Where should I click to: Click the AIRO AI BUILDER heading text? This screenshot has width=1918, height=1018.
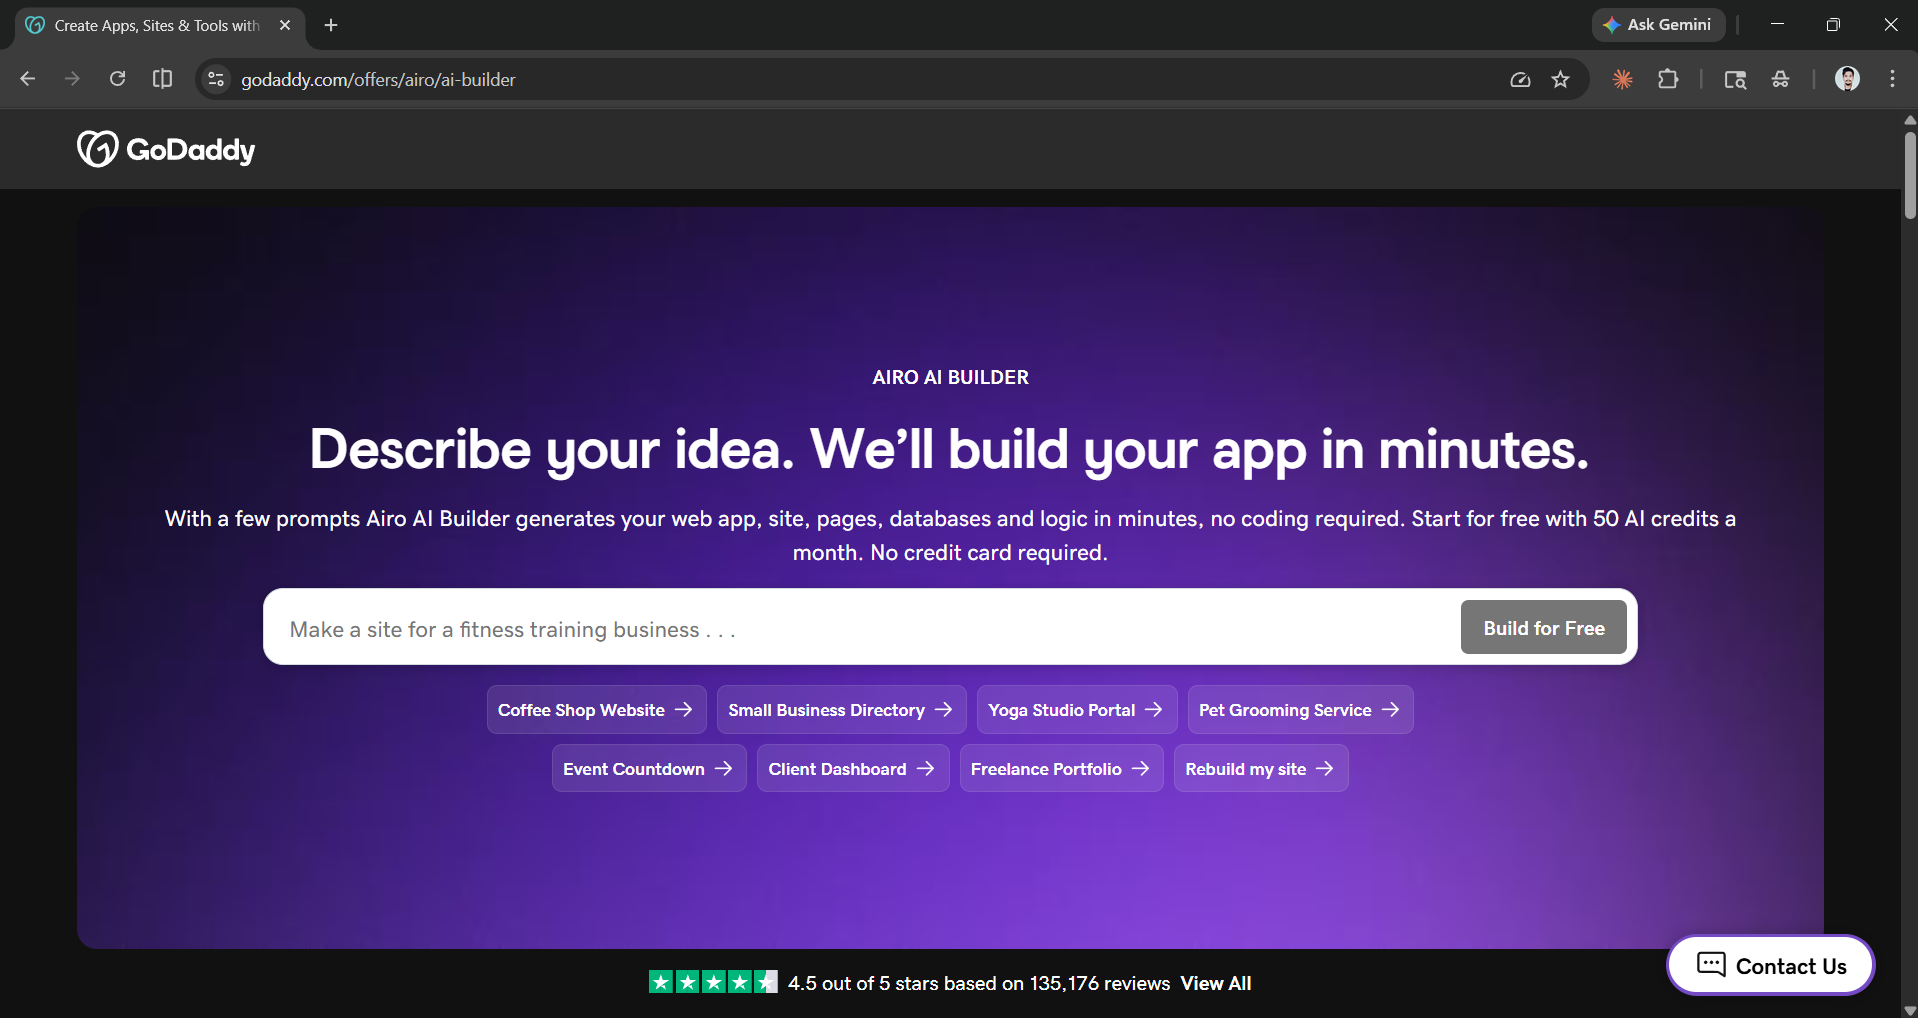[950, 377]
